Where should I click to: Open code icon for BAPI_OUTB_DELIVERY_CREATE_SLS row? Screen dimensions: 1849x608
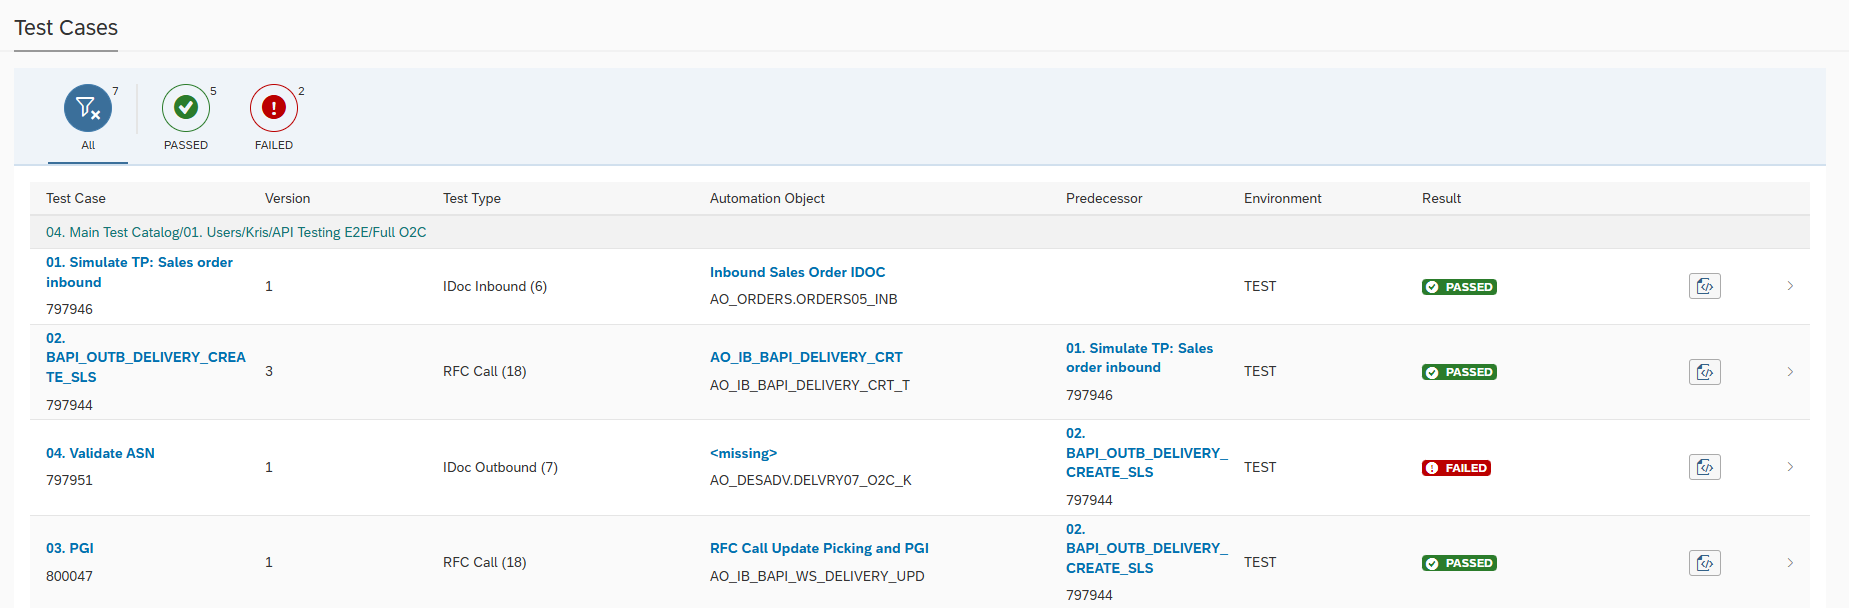coord(1704,372)
